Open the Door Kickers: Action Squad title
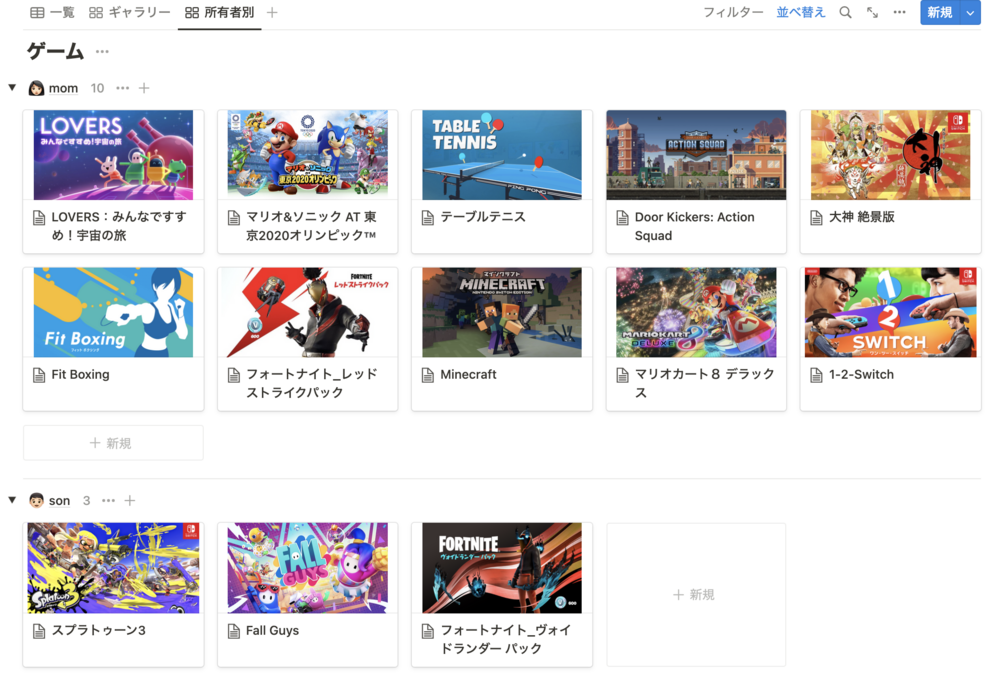This screenshot has width=1005, height=681. (x=694, y=226)
